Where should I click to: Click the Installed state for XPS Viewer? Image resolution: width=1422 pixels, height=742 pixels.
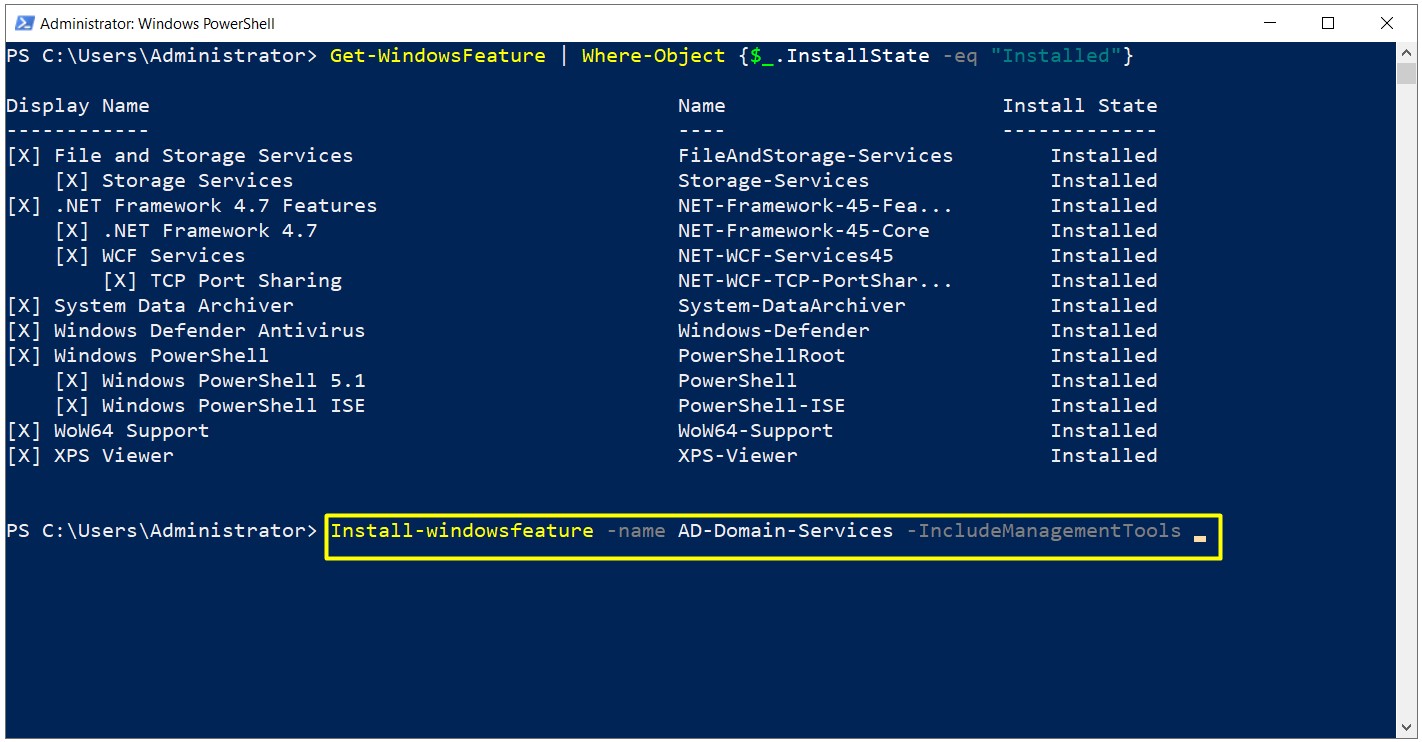1104,456
